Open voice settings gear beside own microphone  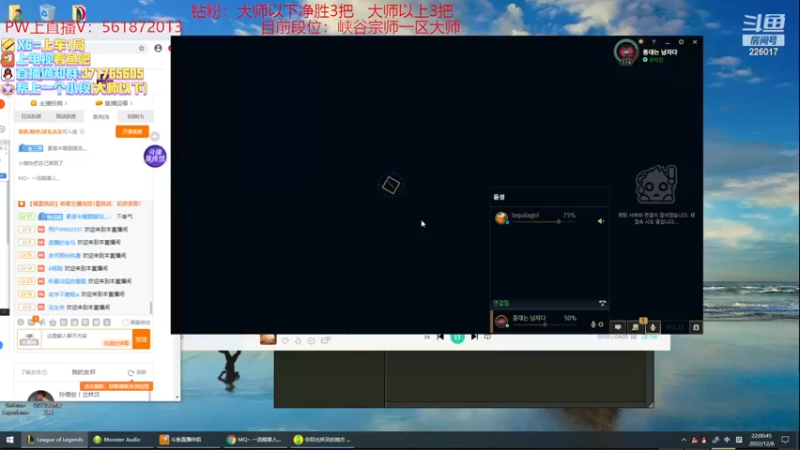click(x=601, y=324)
